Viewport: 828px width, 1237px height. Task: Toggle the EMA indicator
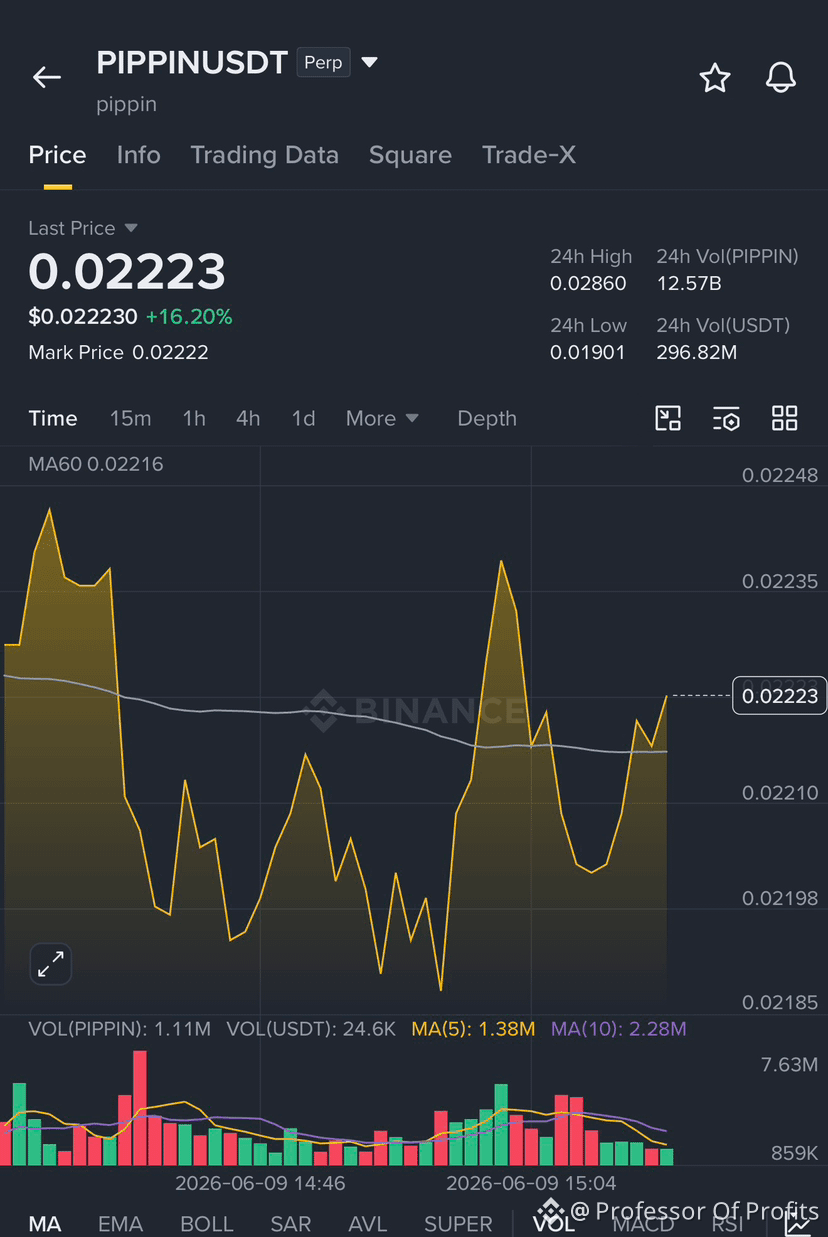pyautogui.click(x=120, y=1224)
